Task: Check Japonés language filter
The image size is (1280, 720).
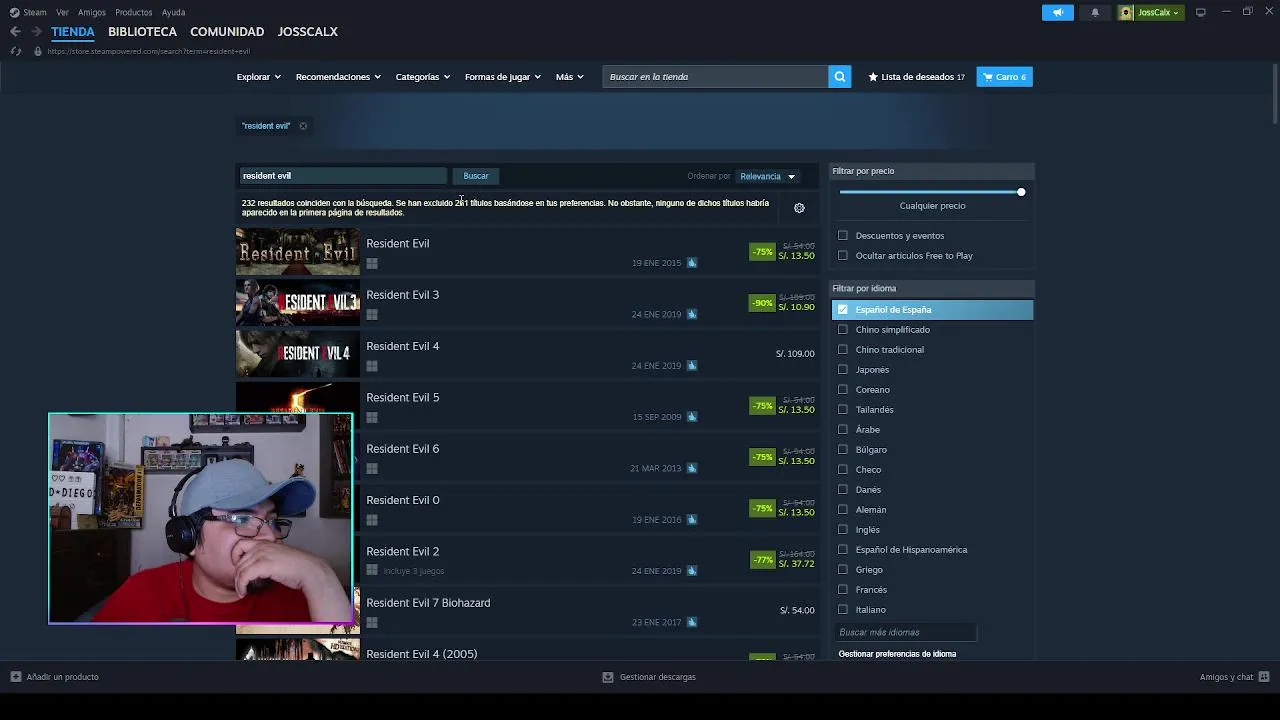Action: coord(843,370)
